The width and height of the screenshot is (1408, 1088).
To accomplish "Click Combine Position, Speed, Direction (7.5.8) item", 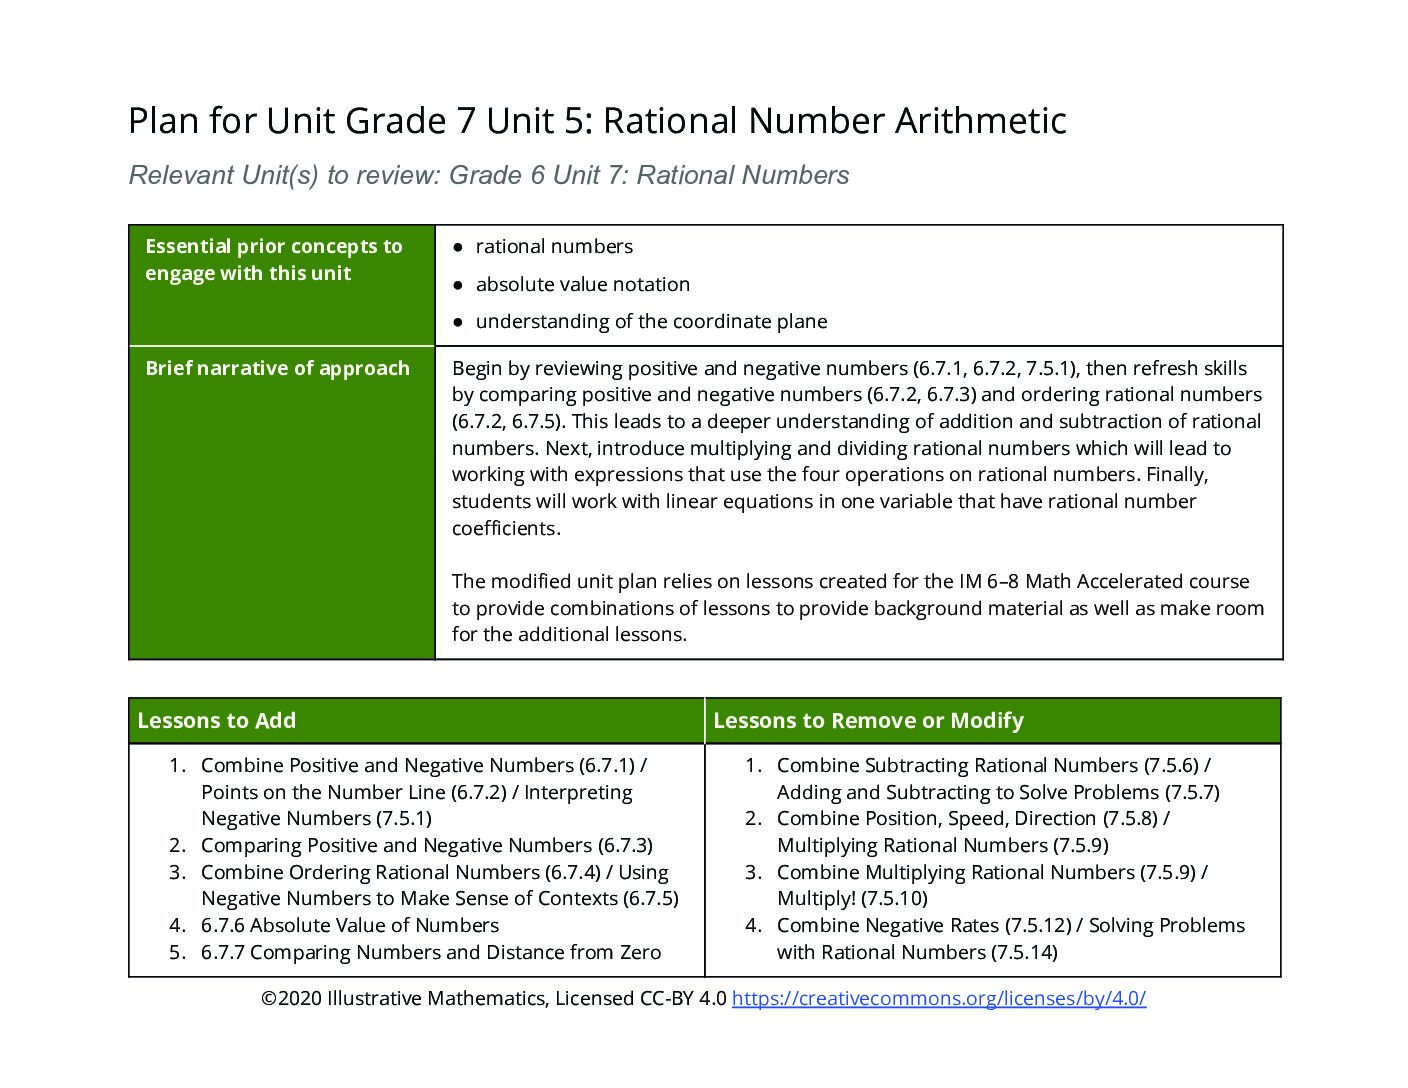I will (973, 832).
